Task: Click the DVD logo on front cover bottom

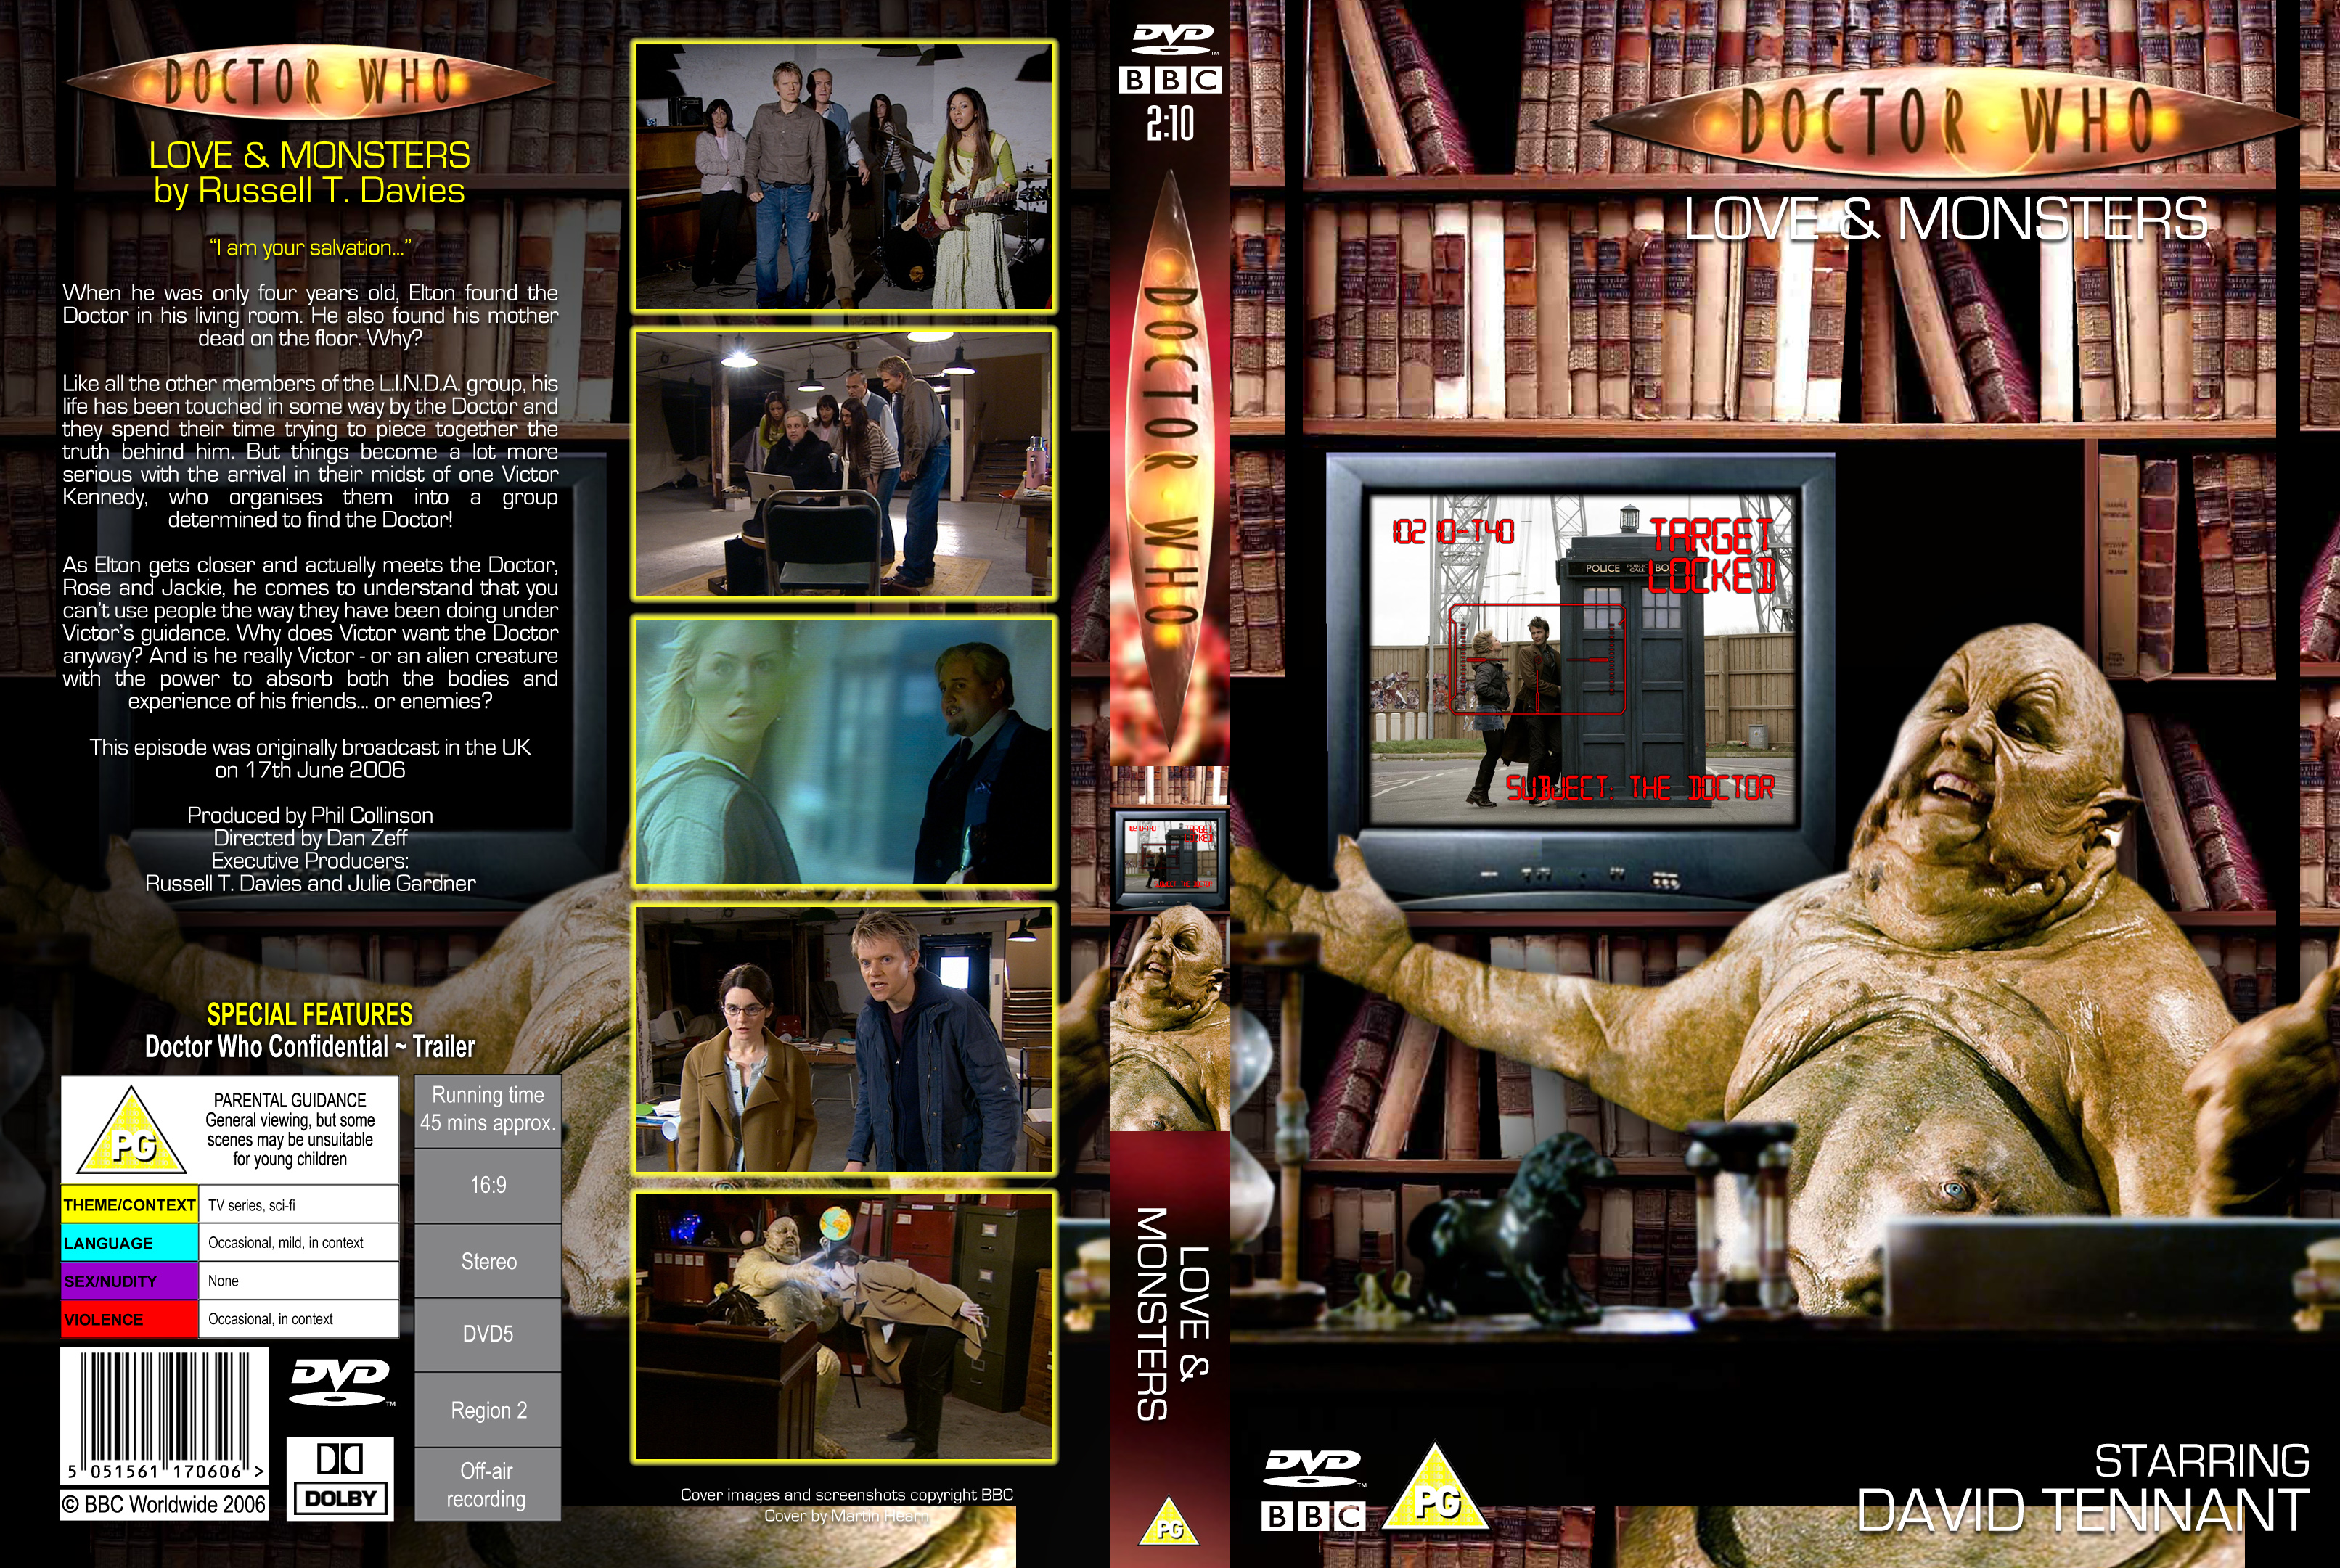Action: click(1313, 1468)
